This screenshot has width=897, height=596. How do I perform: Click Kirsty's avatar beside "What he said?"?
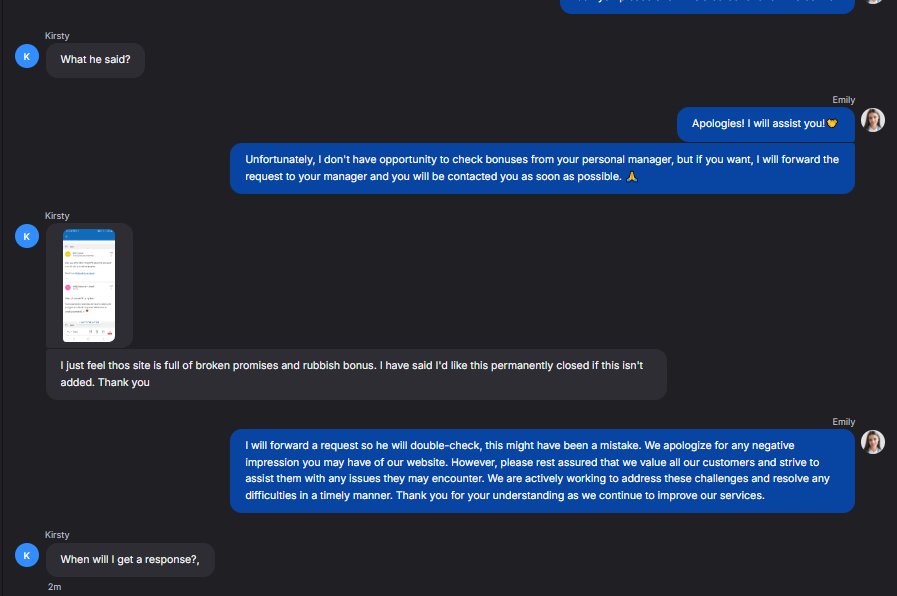pos(27,56)
